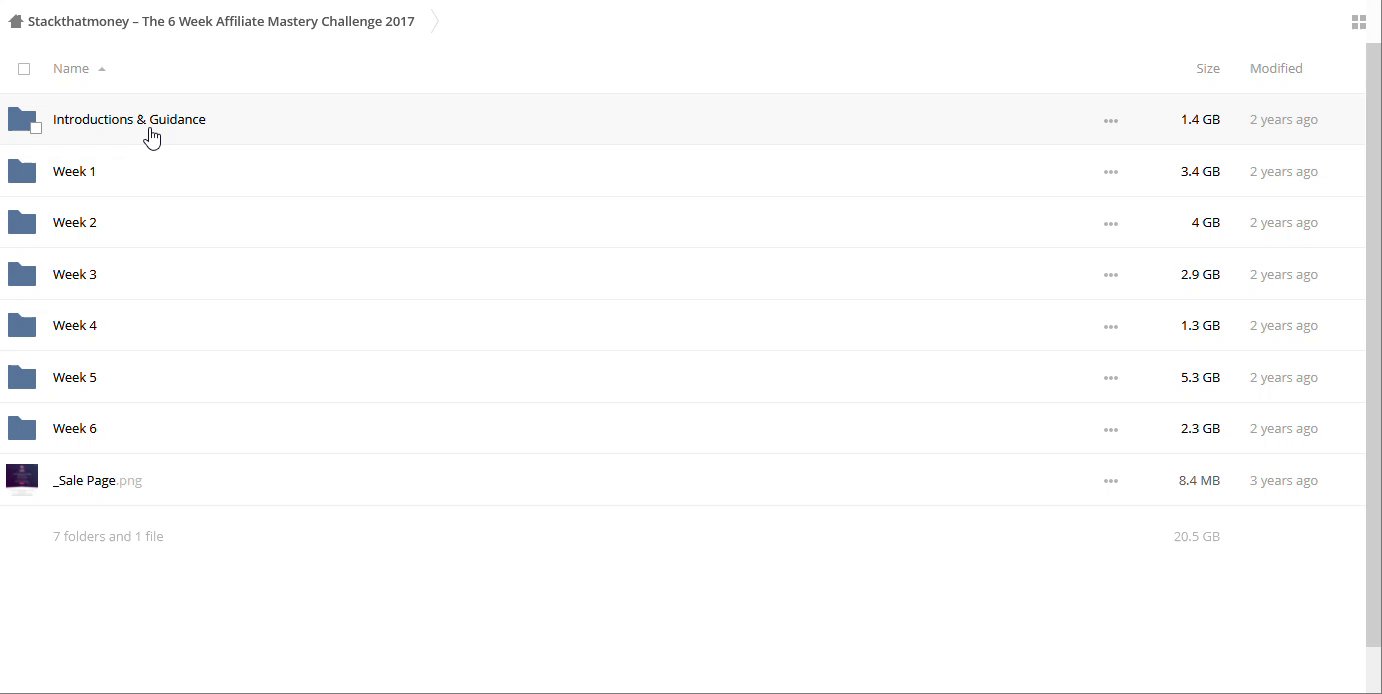
Task: Click the Week 3 folder icon
Action: coord(22,274)
